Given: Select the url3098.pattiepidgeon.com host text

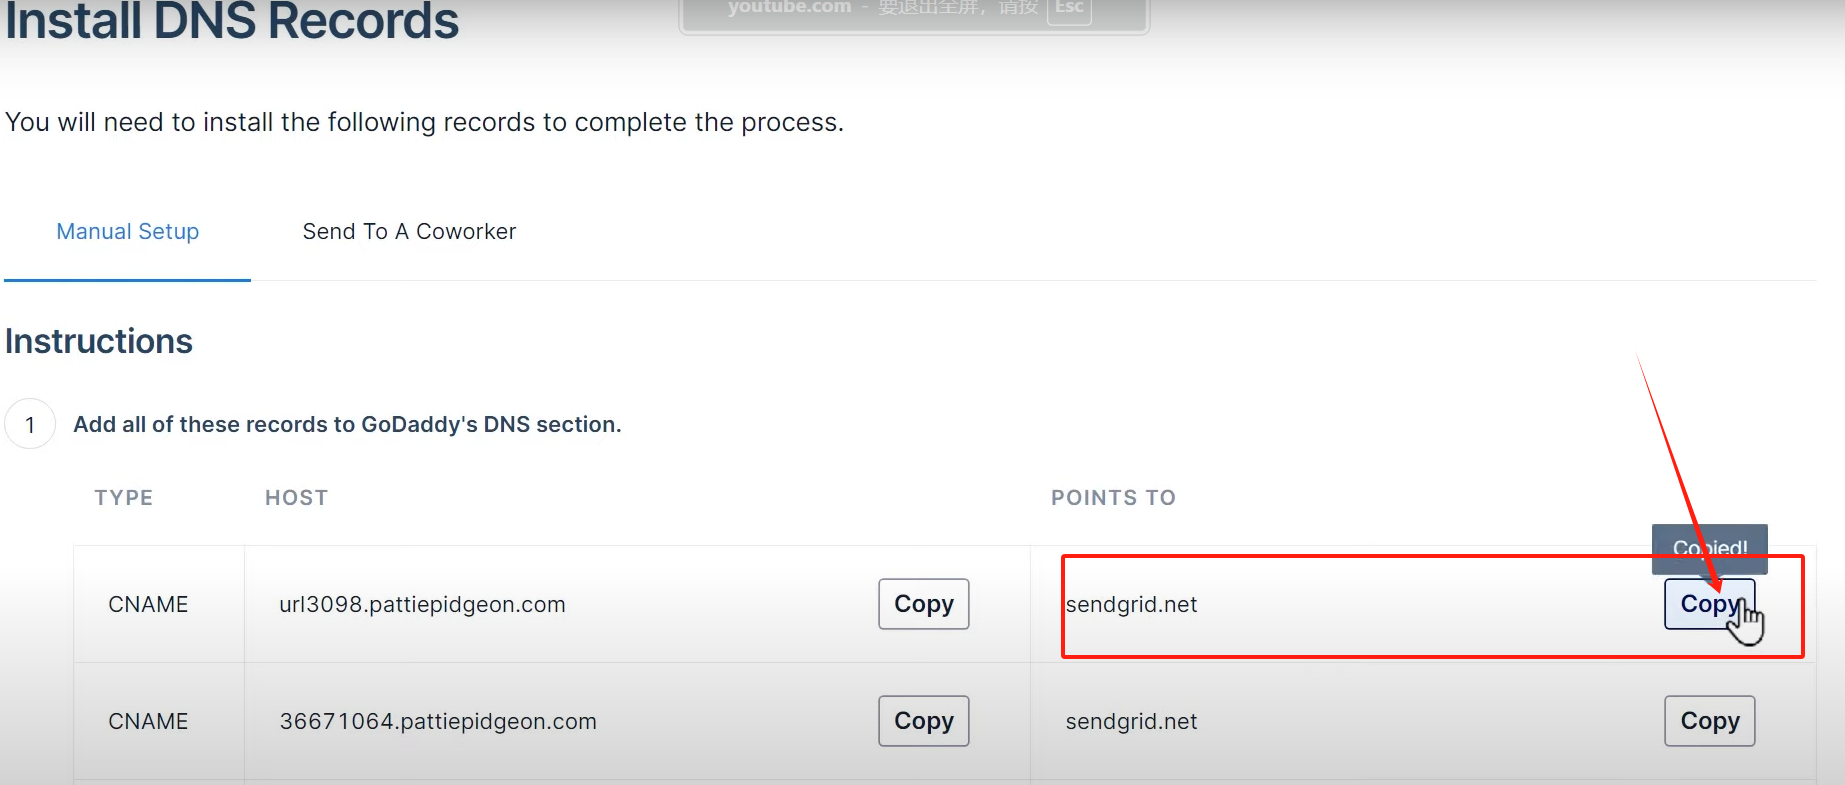Looking at the screenshot, I should [x=423, y=604].
